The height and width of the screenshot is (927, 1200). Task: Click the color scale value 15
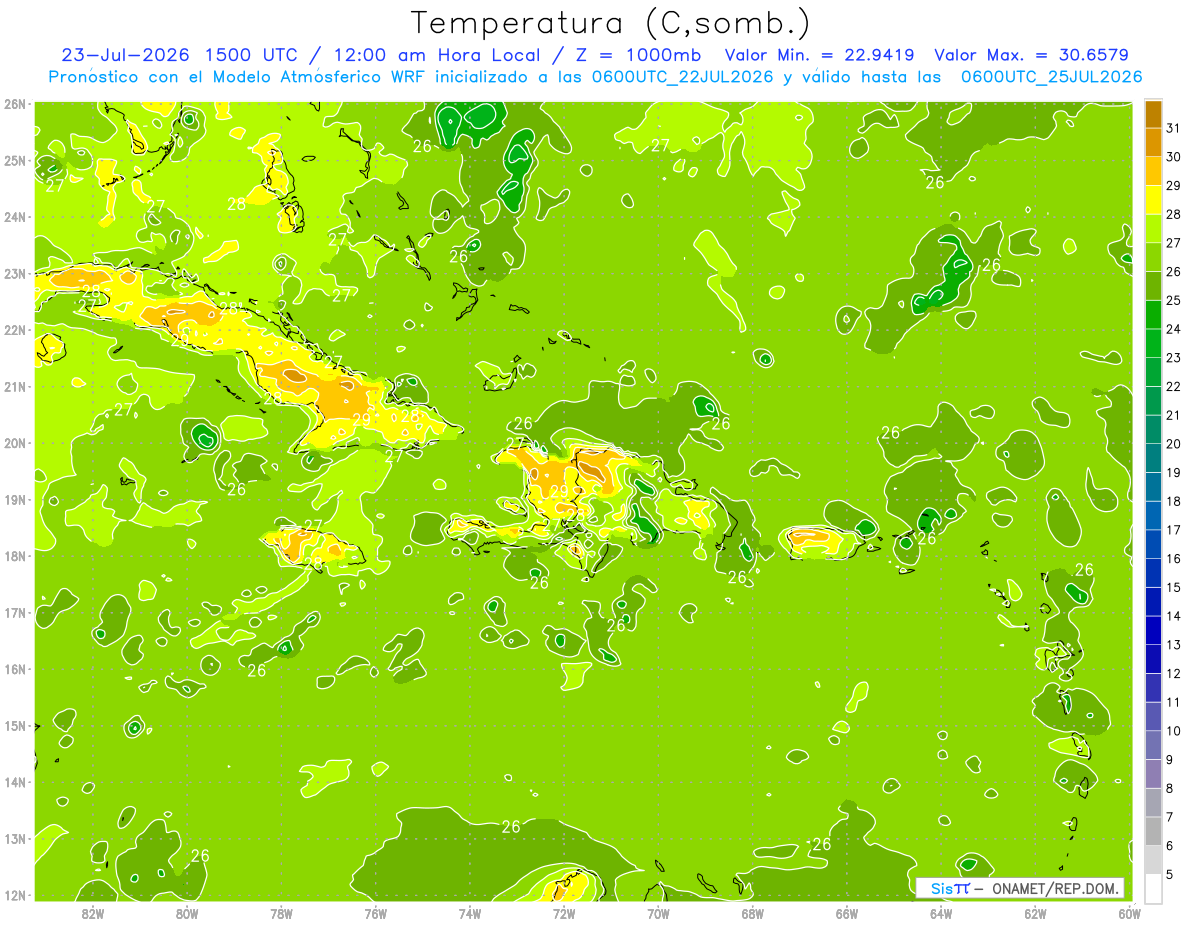coord(1173,587)
